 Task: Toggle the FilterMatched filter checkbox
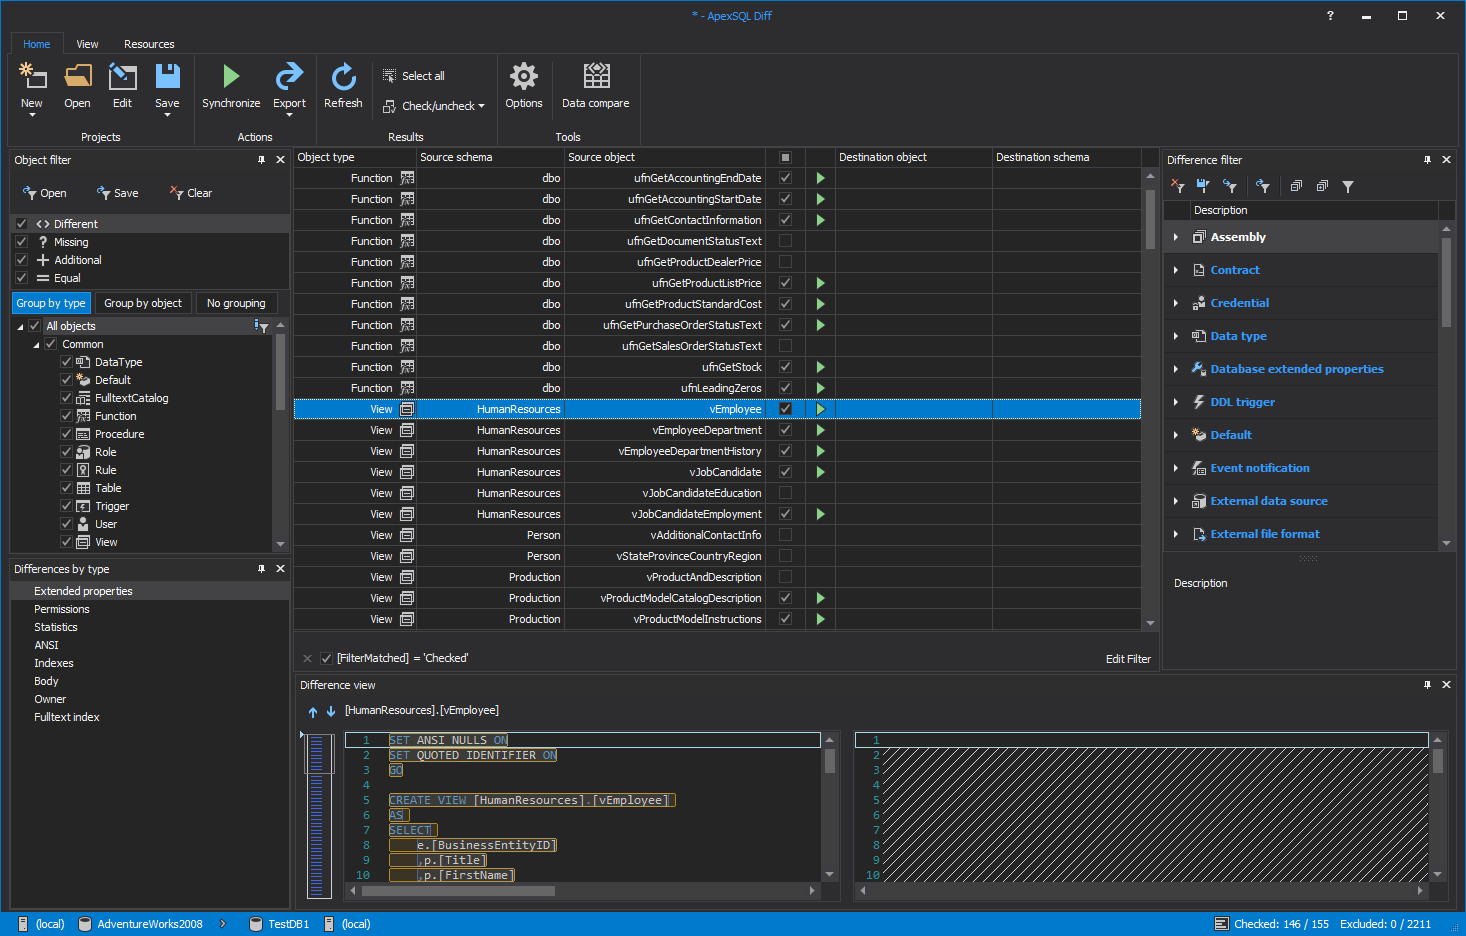point(326,658)
